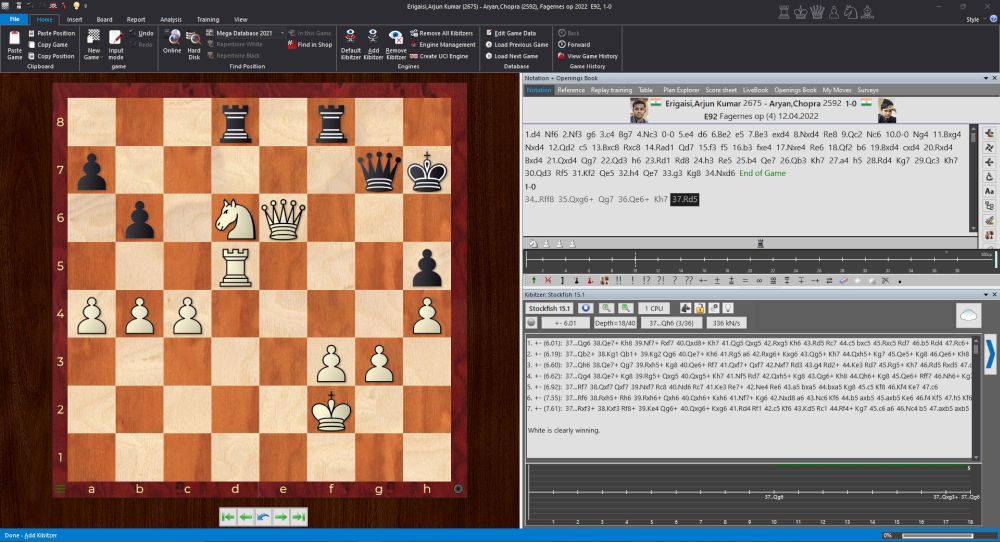Click the 1 CPU button
1000x542 pixels.
[656, 308]
